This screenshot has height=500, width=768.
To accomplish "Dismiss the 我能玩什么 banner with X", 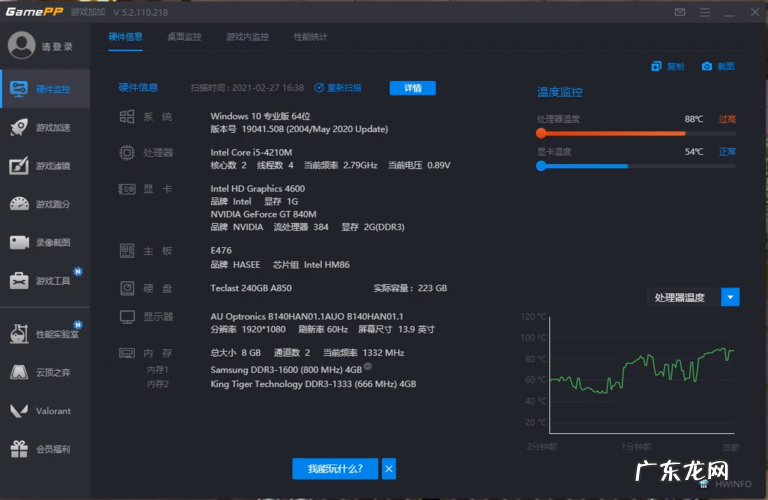I will pyautogui.click(x=389, y=468).
